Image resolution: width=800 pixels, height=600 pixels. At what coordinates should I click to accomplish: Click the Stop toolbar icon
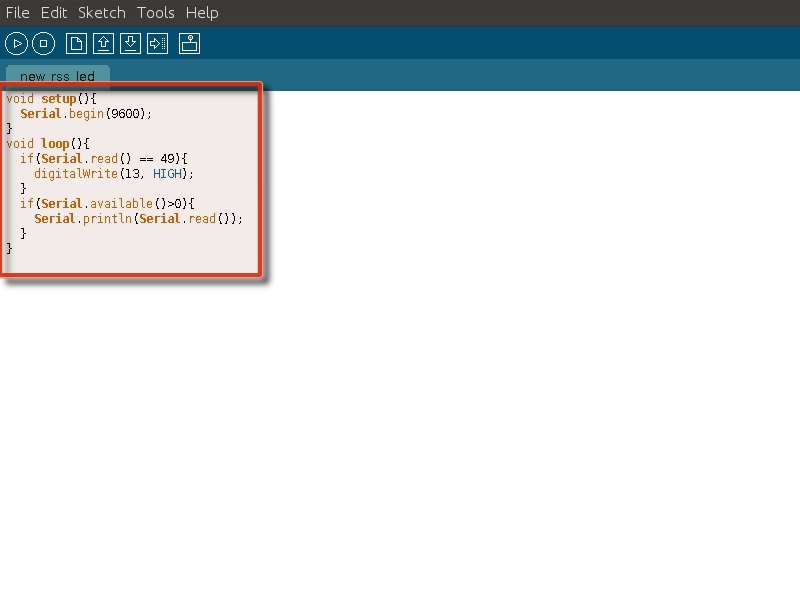click(x=43, y=43)
